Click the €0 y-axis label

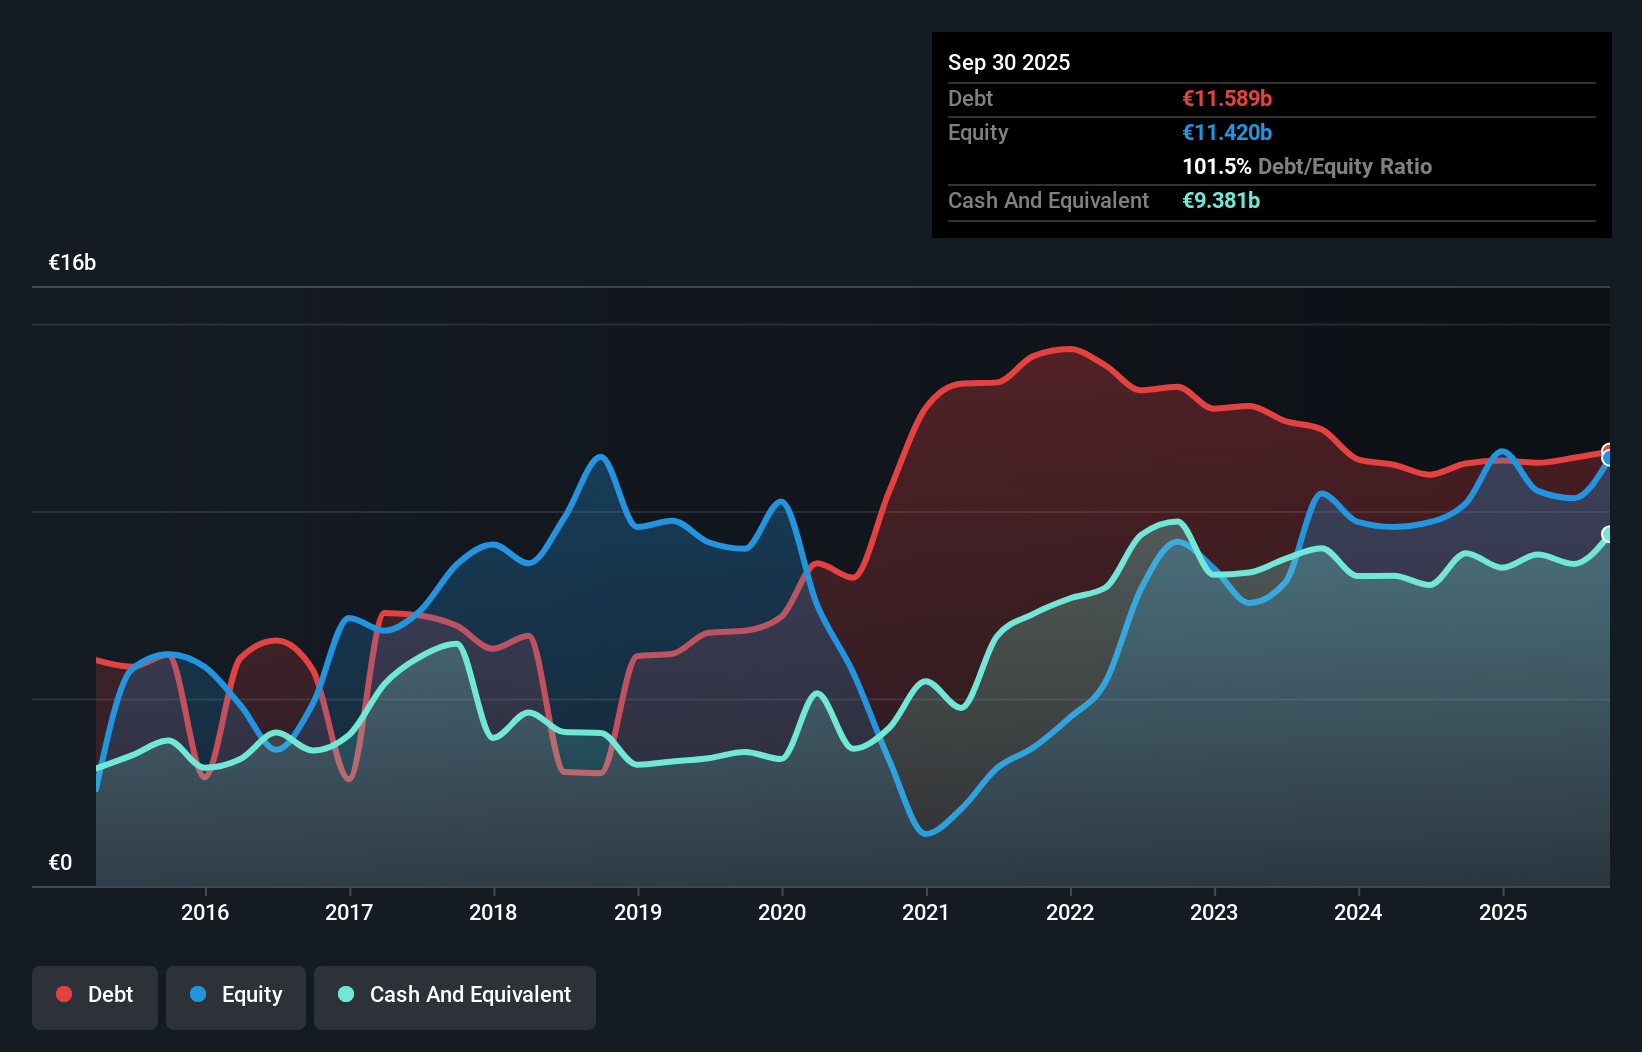tap(61, 863)
